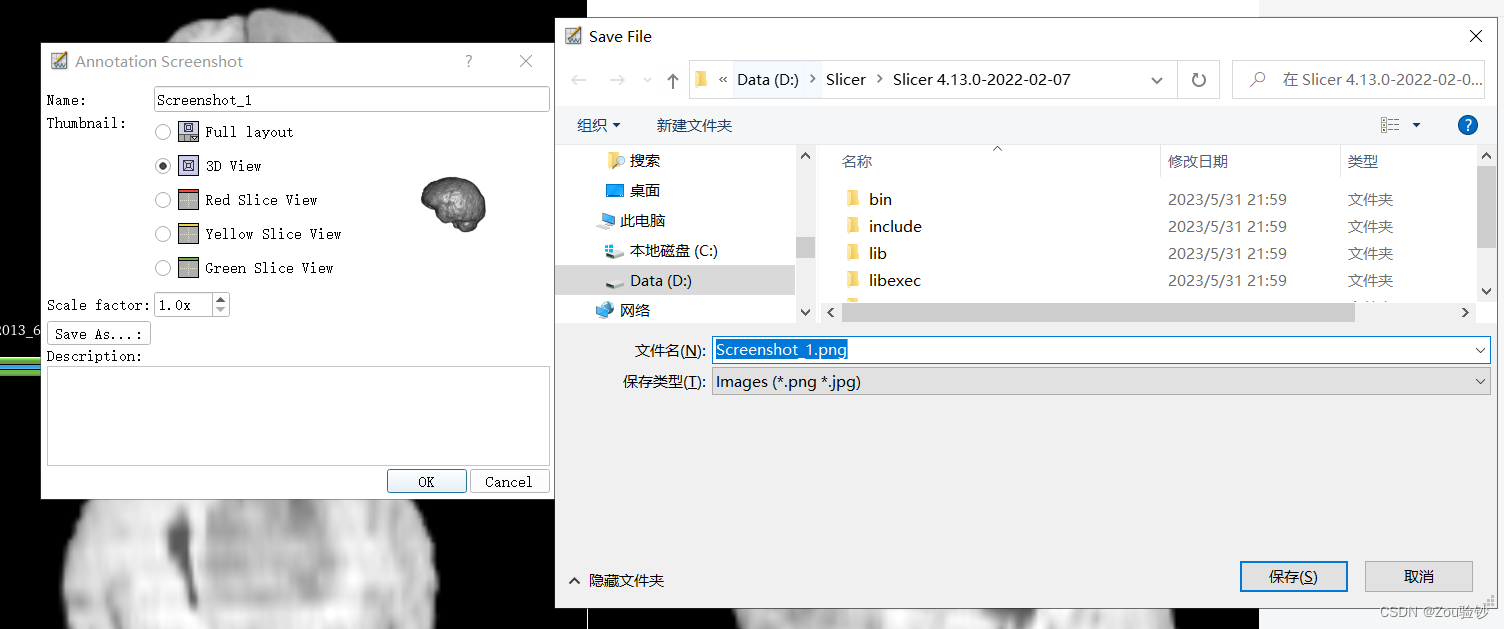Increase scale factor with stepper arrow

(x=220, y=298)
